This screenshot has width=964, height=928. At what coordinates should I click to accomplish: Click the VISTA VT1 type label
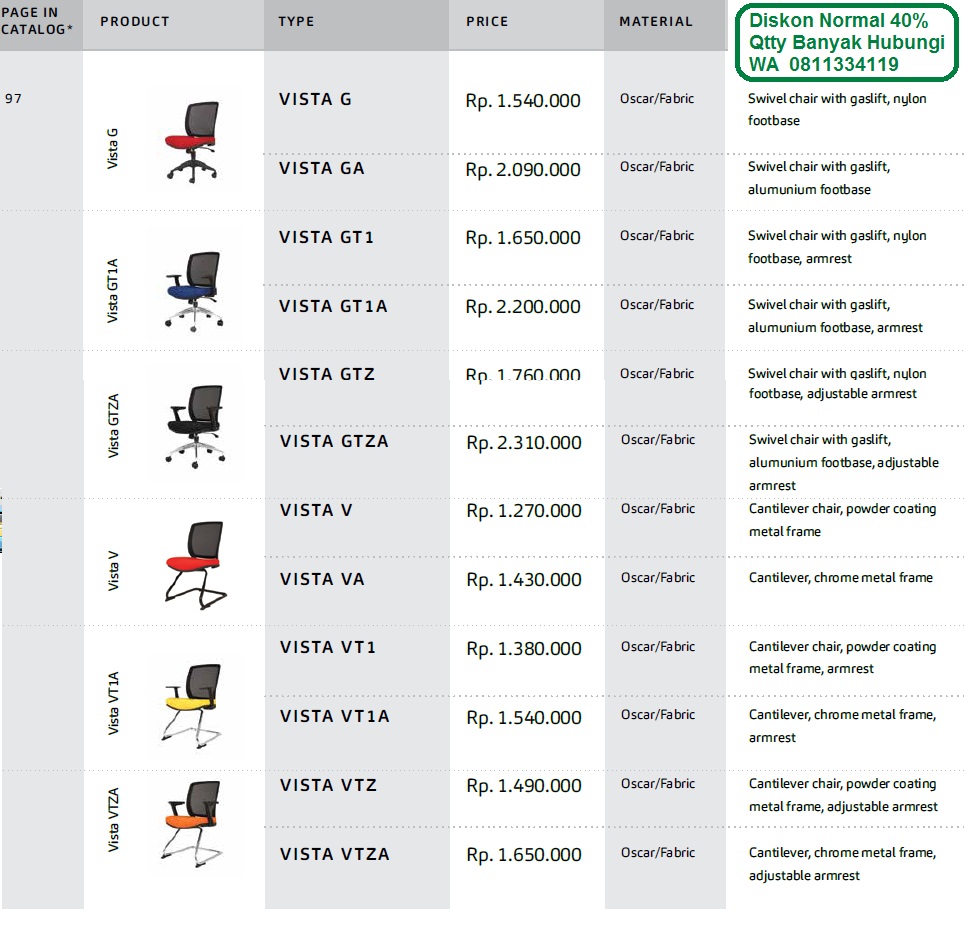328,647
